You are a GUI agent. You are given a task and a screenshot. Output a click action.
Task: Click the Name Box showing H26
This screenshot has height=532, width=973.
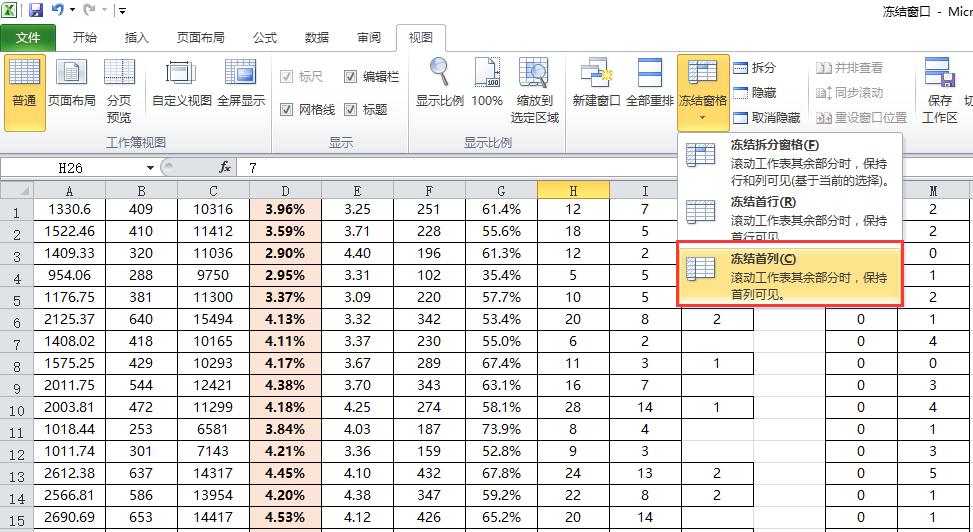click(x=71, y=168)
